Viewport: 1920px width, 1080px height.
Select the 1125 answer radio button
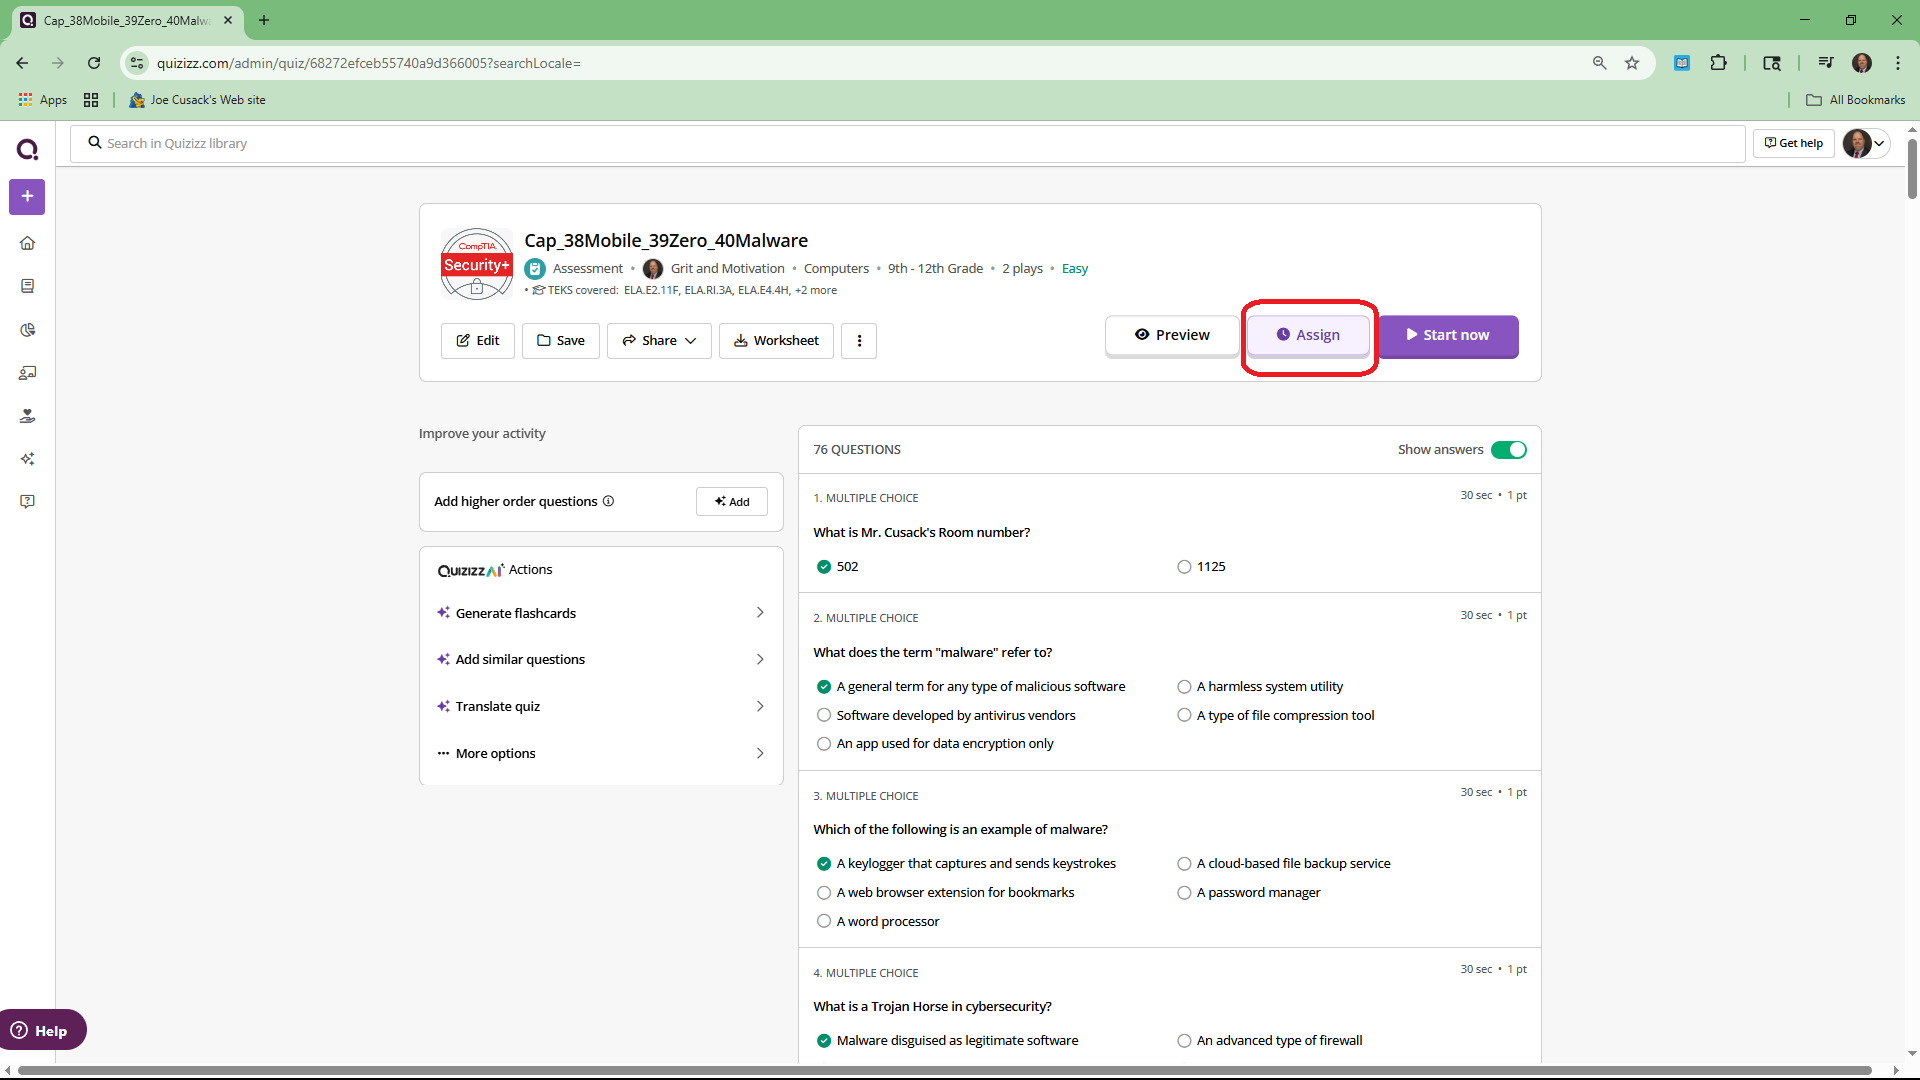[1184, 567]
